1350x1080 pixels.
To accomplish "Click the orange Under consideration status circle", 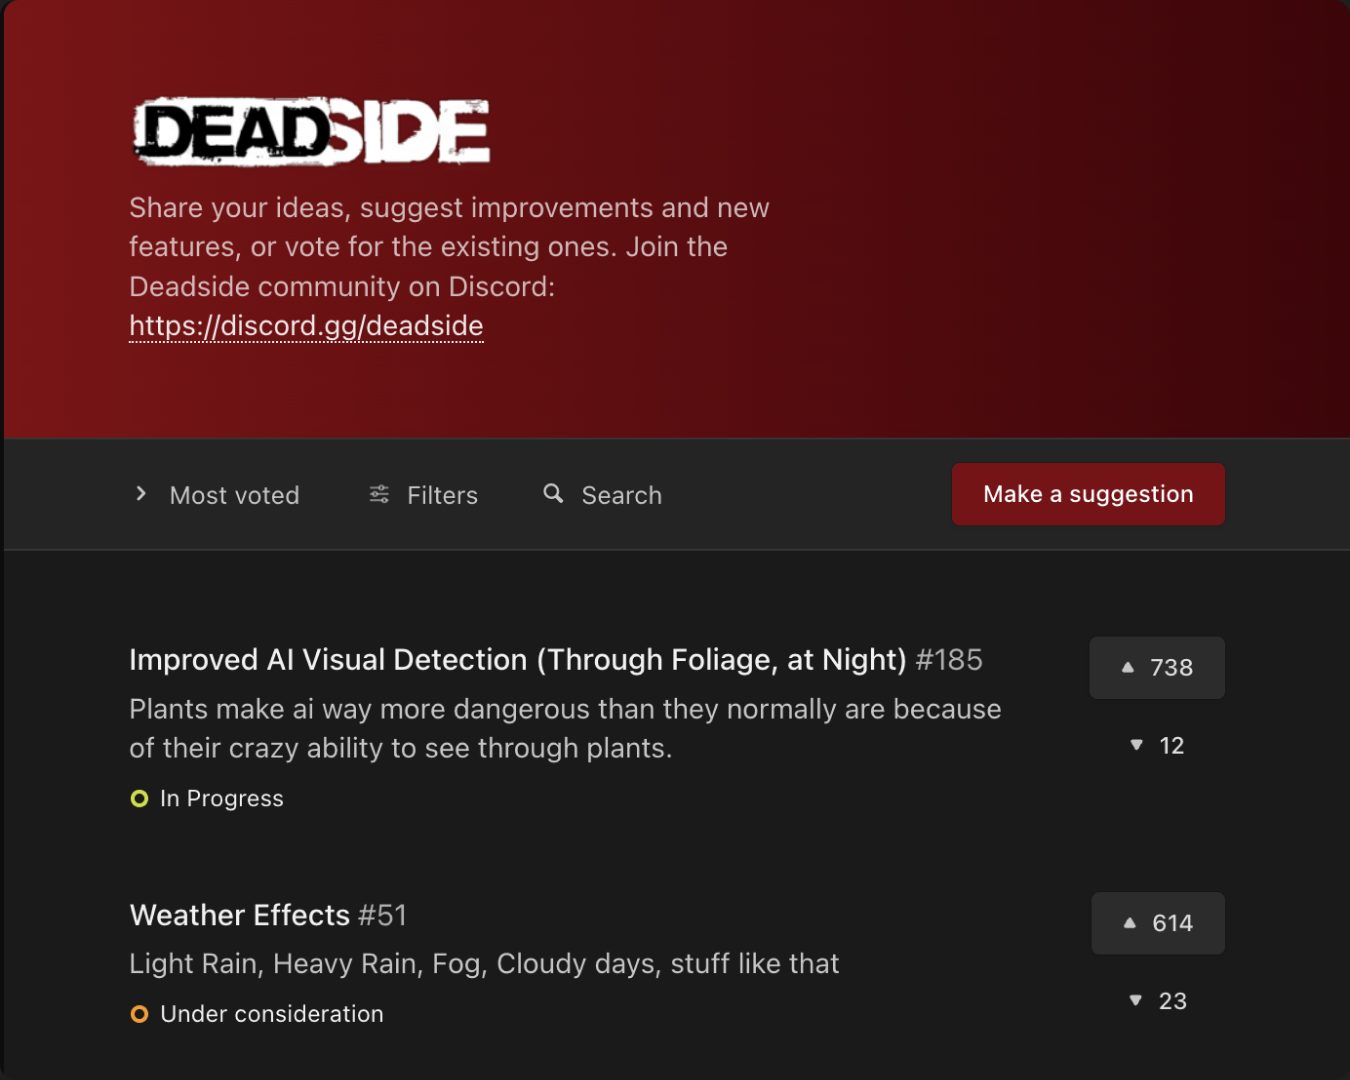I will [x=140, y=1014].
